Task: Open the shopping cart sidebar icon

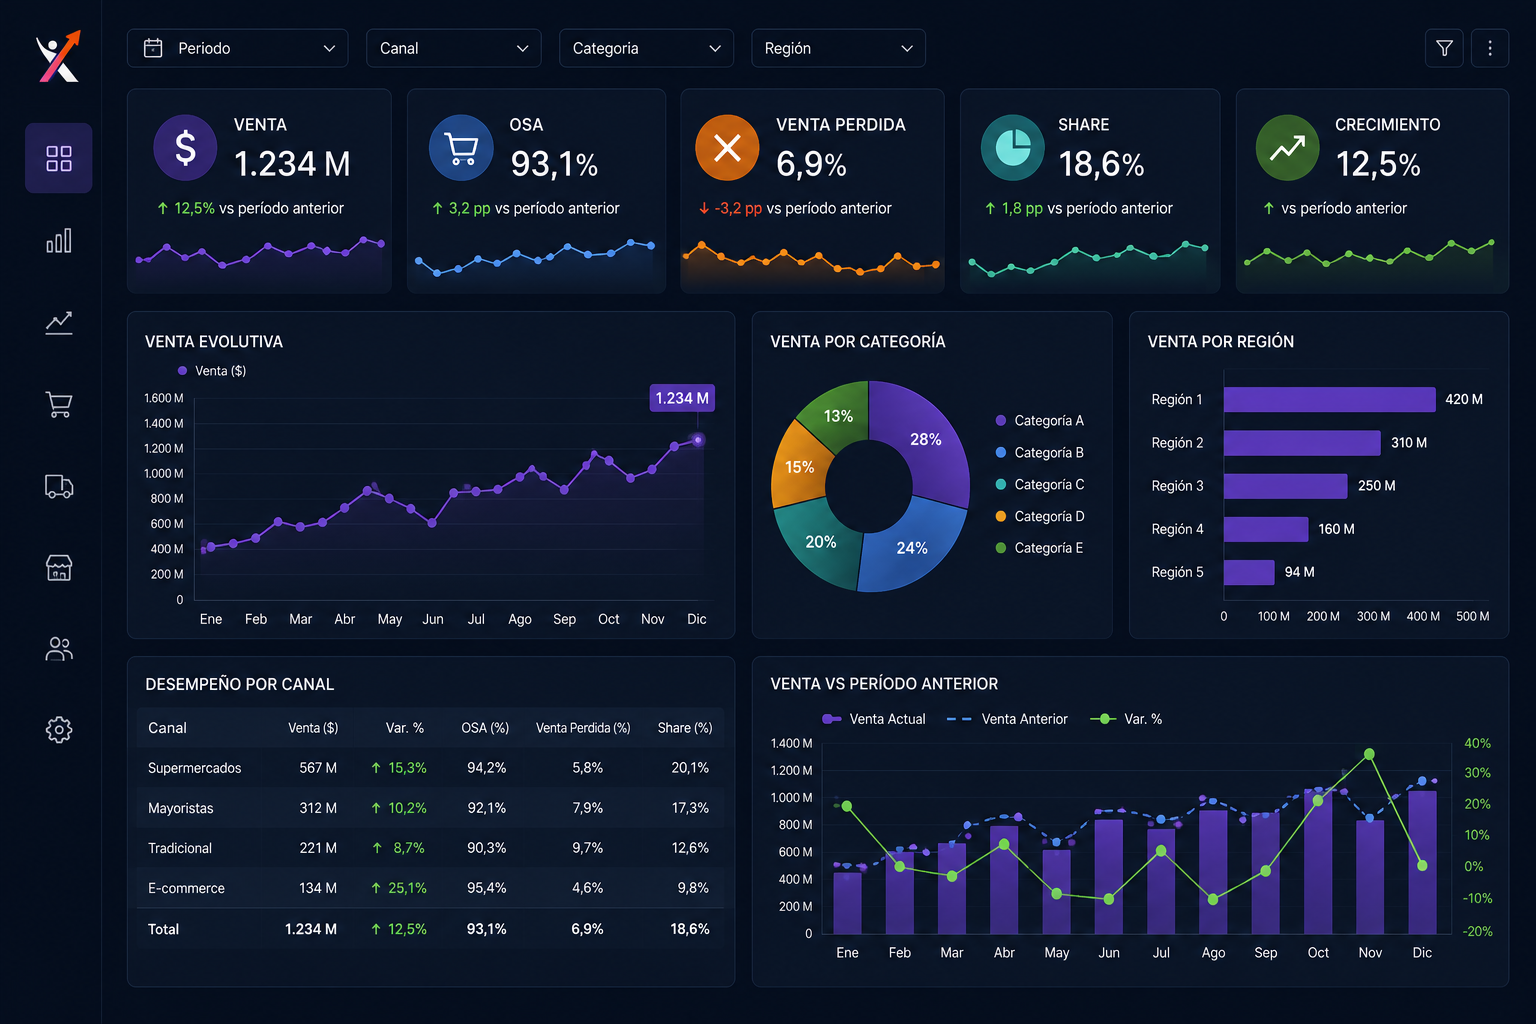Action: (x=59, y=404)
